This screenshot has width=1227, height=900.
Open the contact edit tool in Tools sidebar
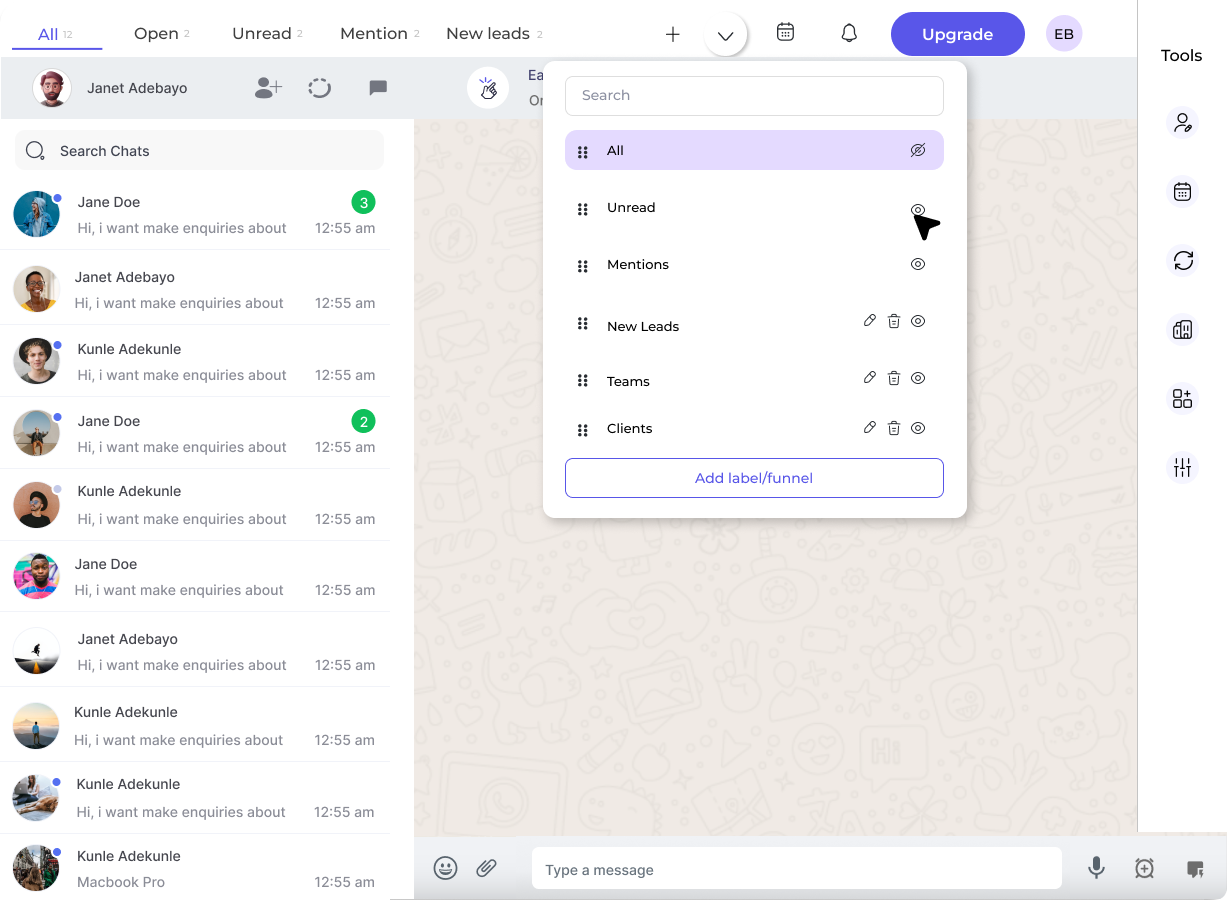1183,123
